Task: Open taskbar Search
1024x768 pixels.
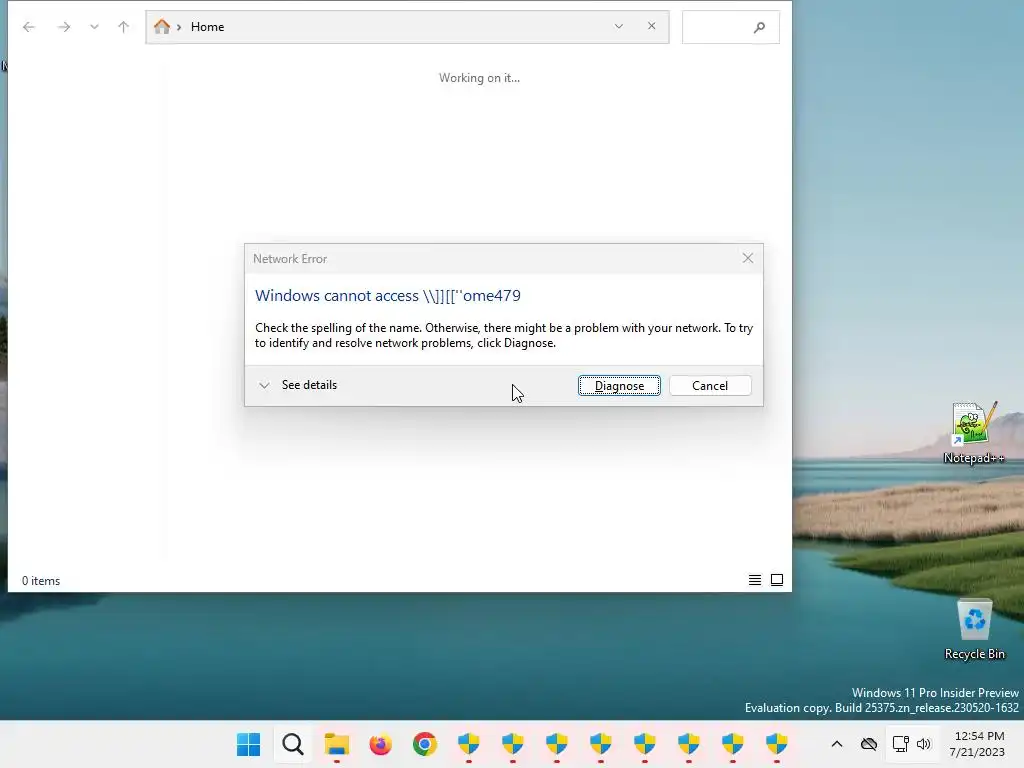Action: [x=293, y=744]
